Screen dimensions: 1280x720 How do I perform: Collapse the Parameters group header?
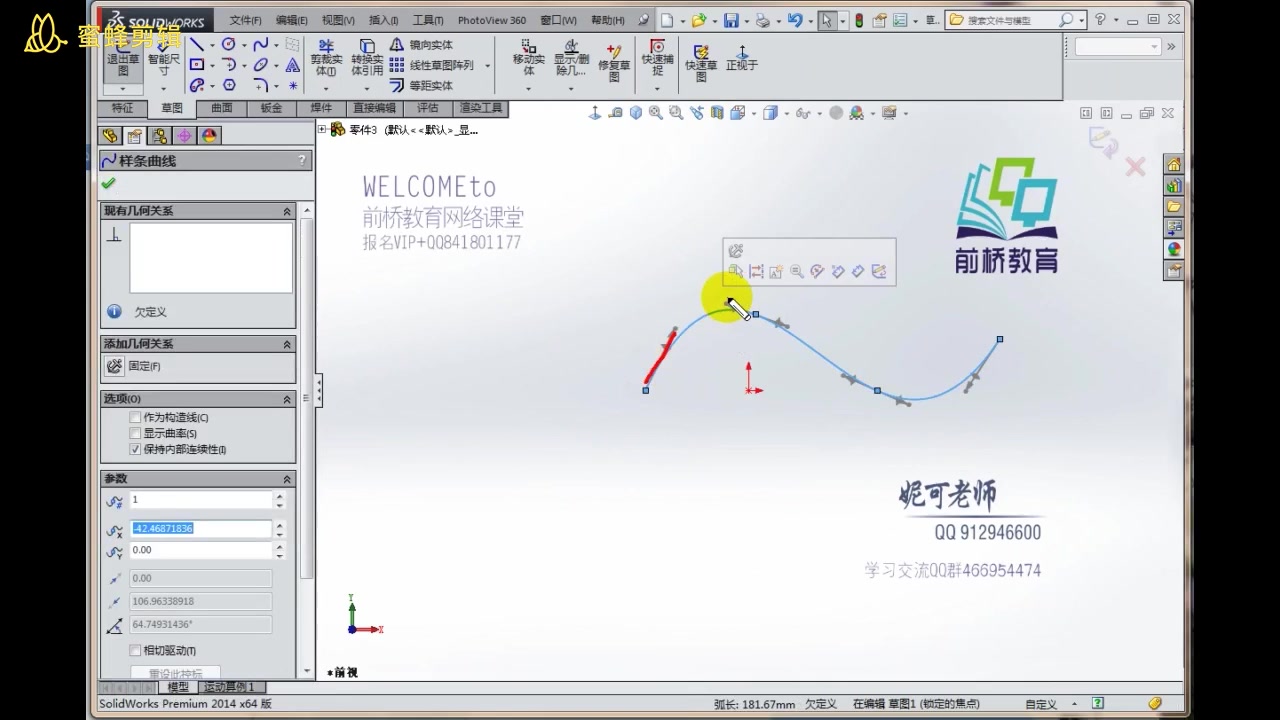pos(287,478)
